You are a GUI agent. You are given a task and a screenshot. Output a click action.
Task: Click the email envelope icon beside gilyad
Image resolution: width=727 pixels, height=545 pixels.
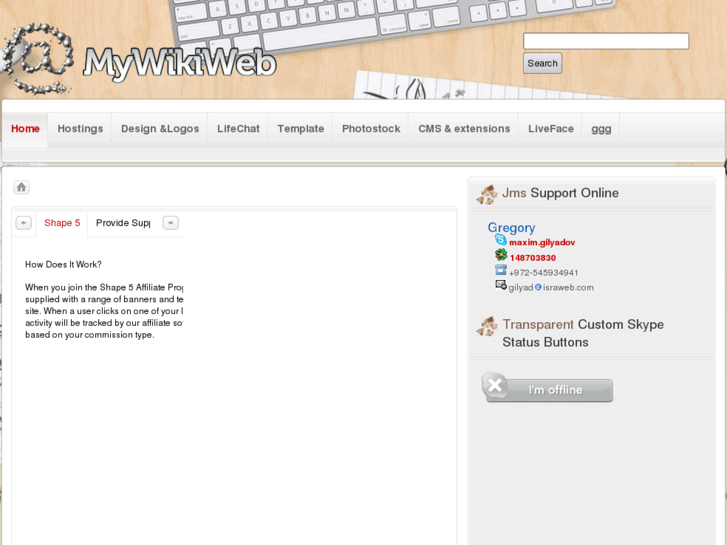pyautogui.click(x=501, y=285)
